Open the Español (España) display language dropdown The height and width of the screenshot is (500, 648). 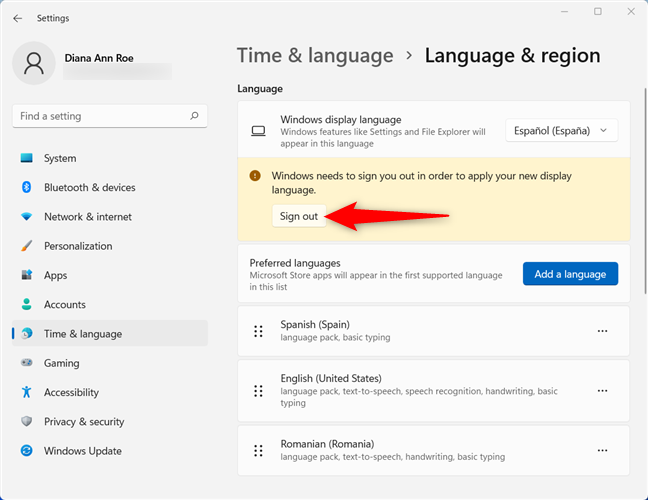coord(561,131)
